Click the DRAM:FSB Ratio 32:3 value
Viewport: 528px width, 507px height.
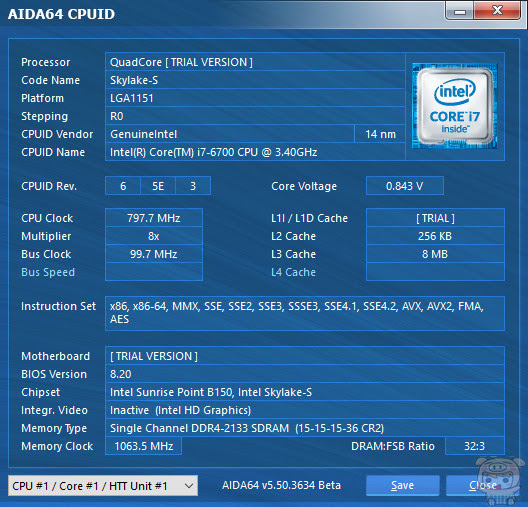(x=475, y=446)
